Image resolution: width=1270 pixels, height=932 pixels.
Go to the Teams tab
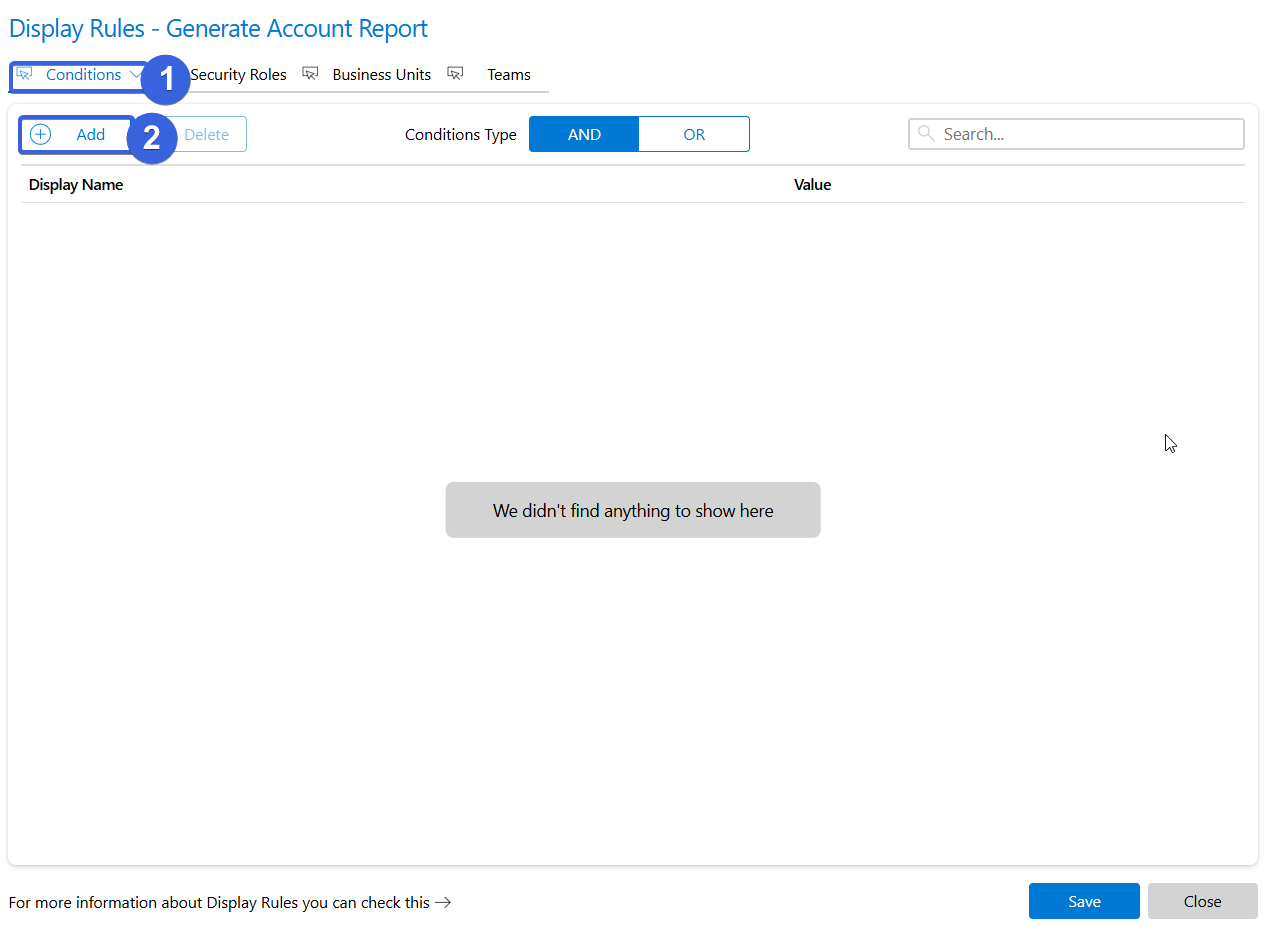tap(509, 75)
